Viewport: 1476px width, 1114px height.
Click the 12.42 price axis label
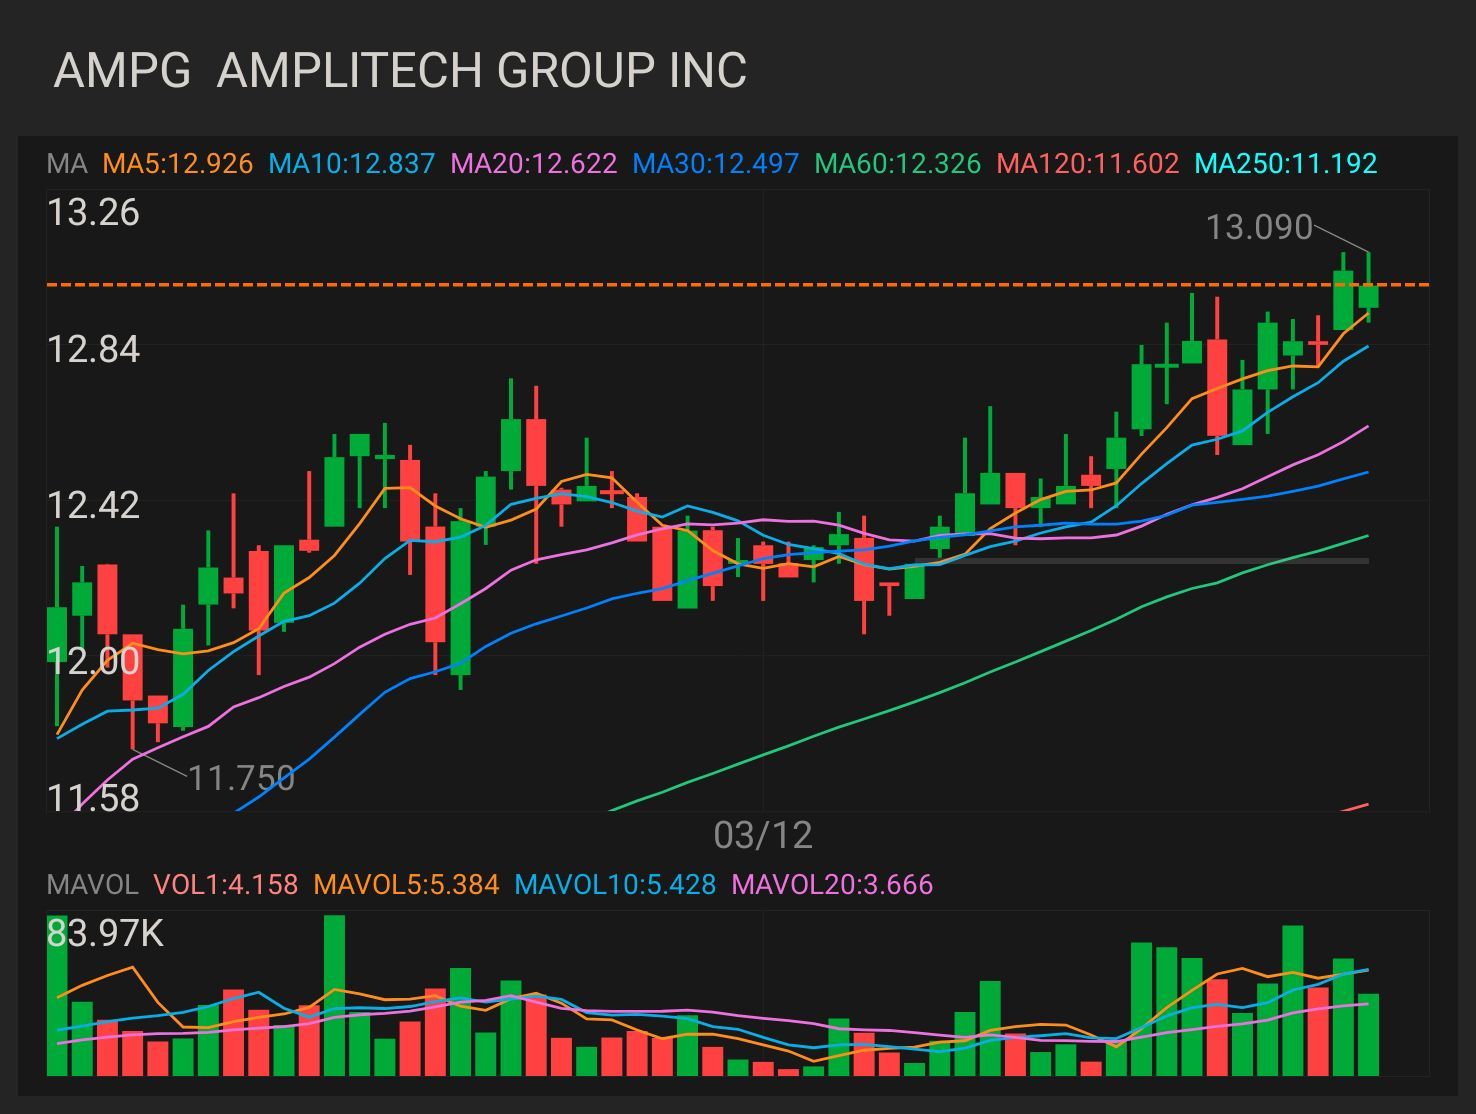click(93, 505)
